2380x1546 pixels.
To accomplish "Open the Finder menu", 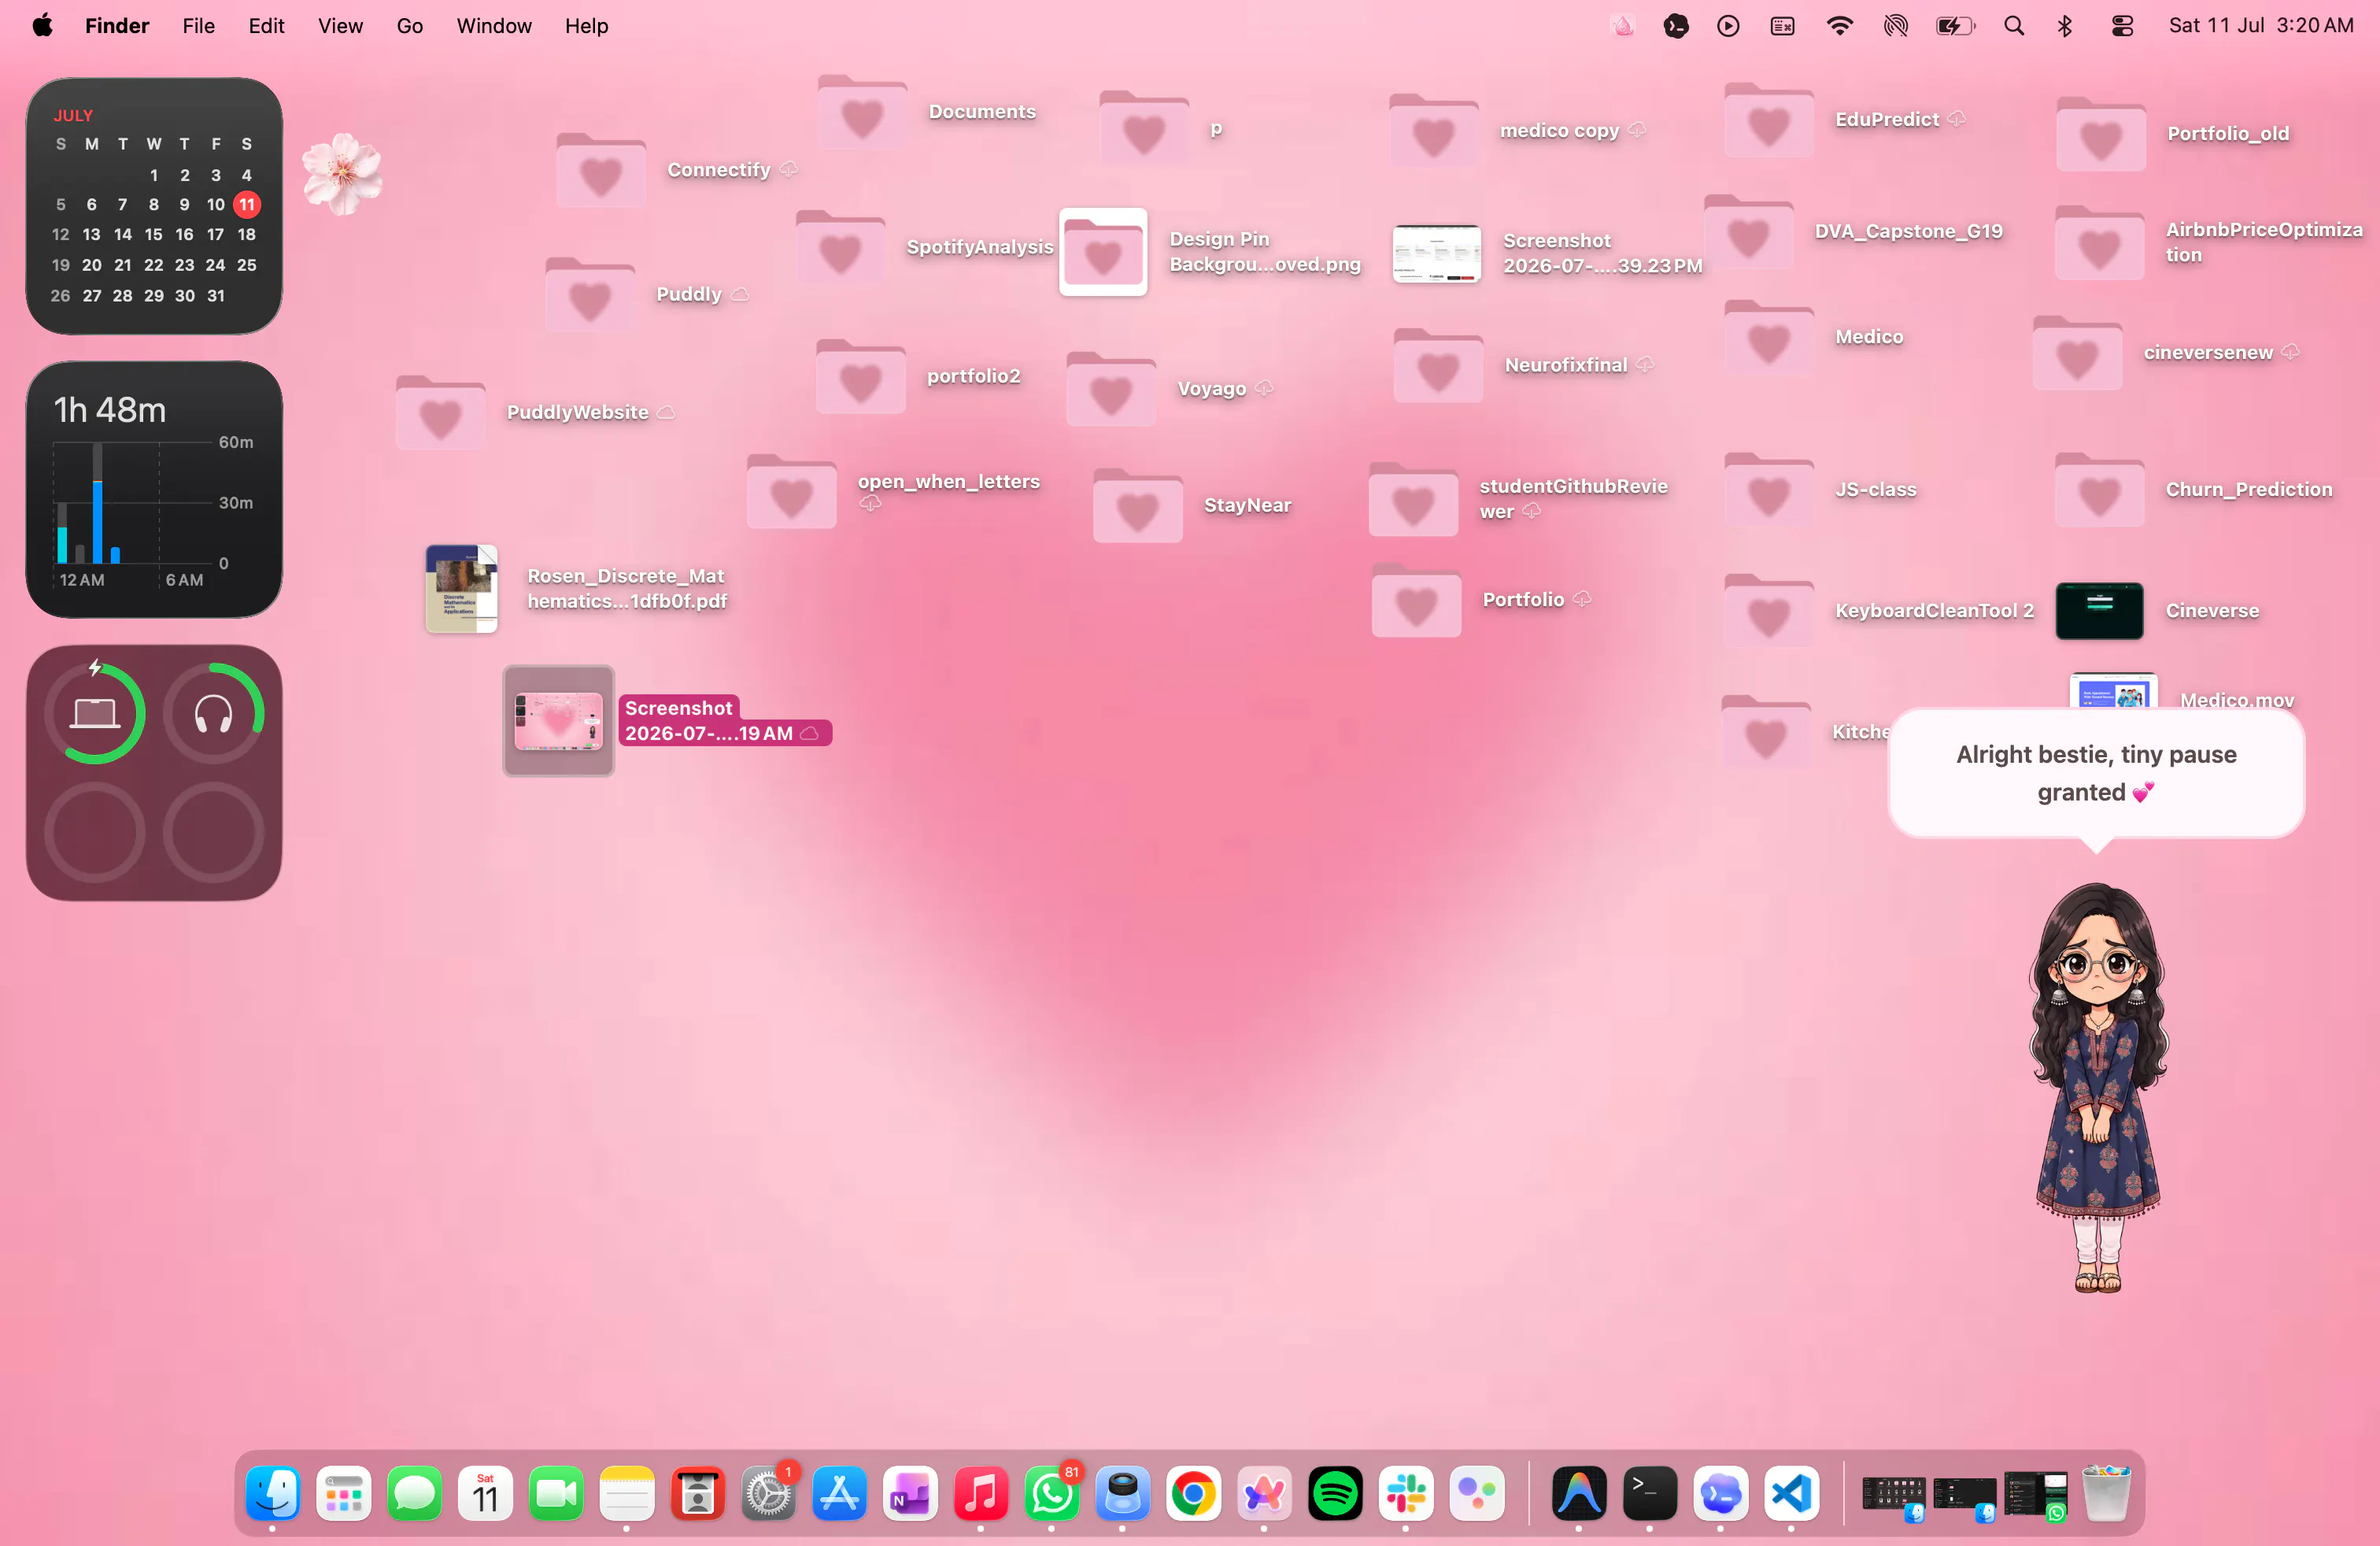I will 117,26.
